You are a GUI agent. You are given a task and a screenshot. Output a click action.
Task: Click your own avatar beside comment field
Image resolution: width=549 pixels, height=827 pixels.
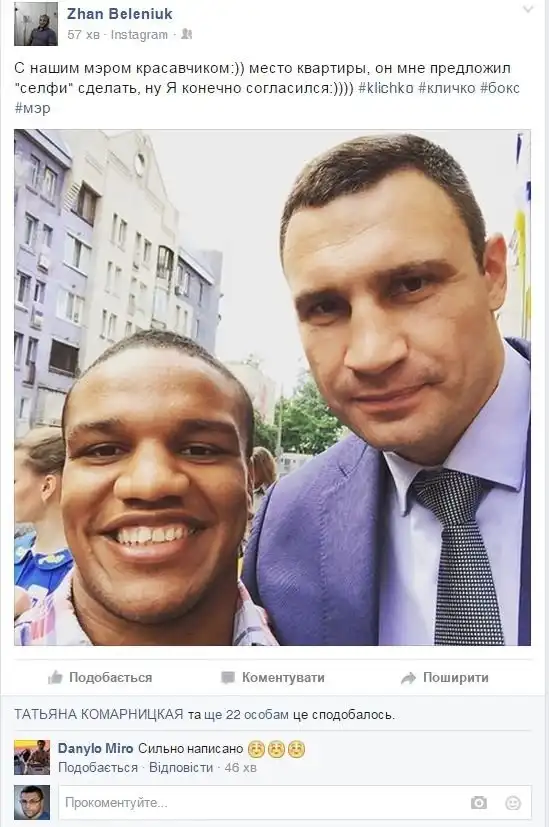tap(32, 802)
